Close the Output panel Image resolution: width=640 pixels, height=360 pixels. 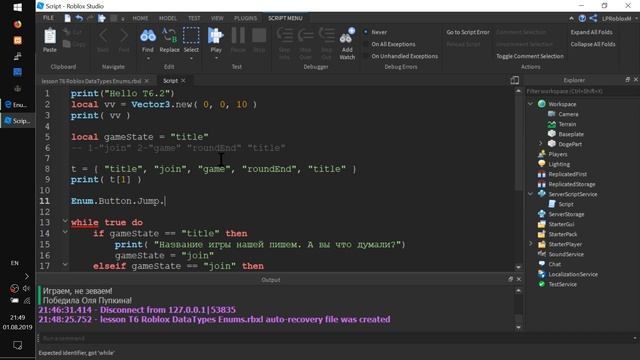(x=519, y=279)
